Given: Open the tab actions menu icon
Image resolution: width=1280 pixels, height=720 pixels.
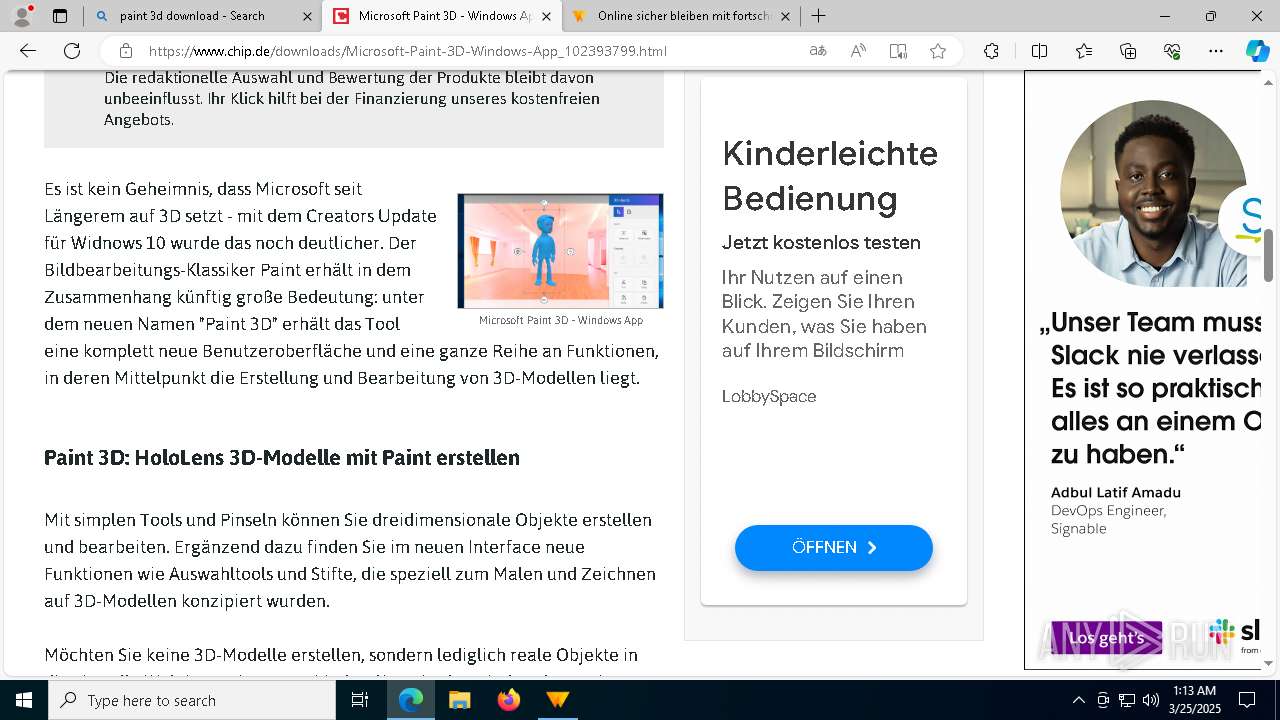Looking at the screenshot, I should coord(60,16).
